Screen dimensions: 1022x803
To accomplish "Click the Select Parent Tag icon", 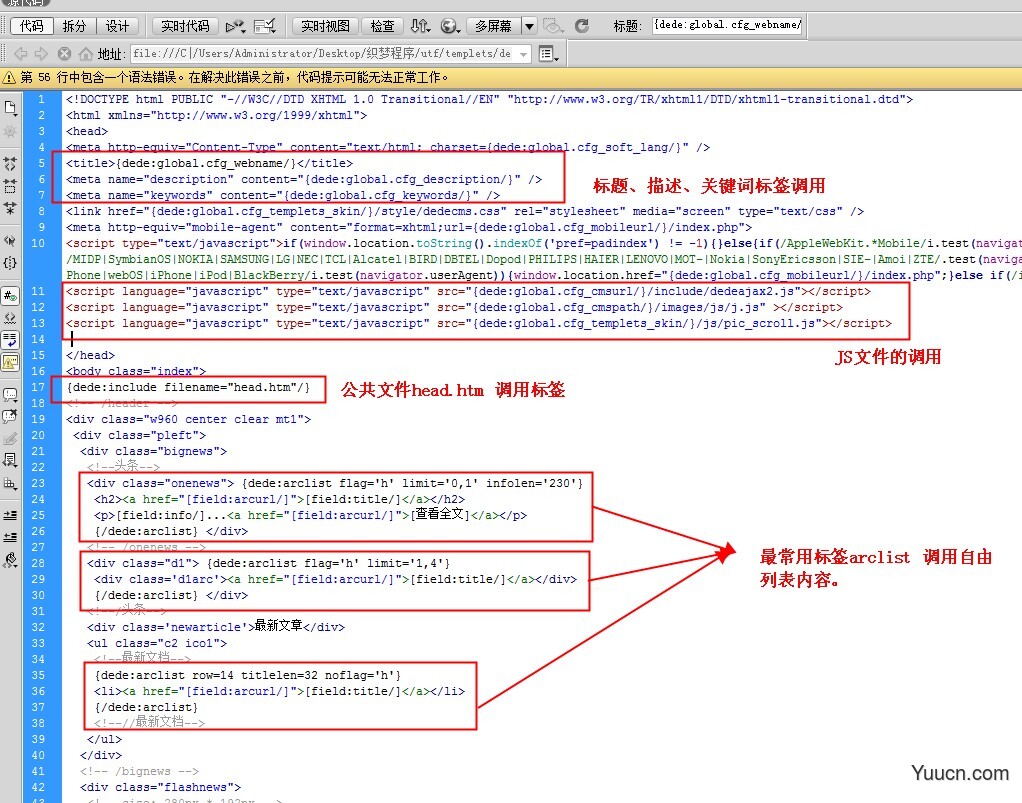I will click(x=10, y=241).
